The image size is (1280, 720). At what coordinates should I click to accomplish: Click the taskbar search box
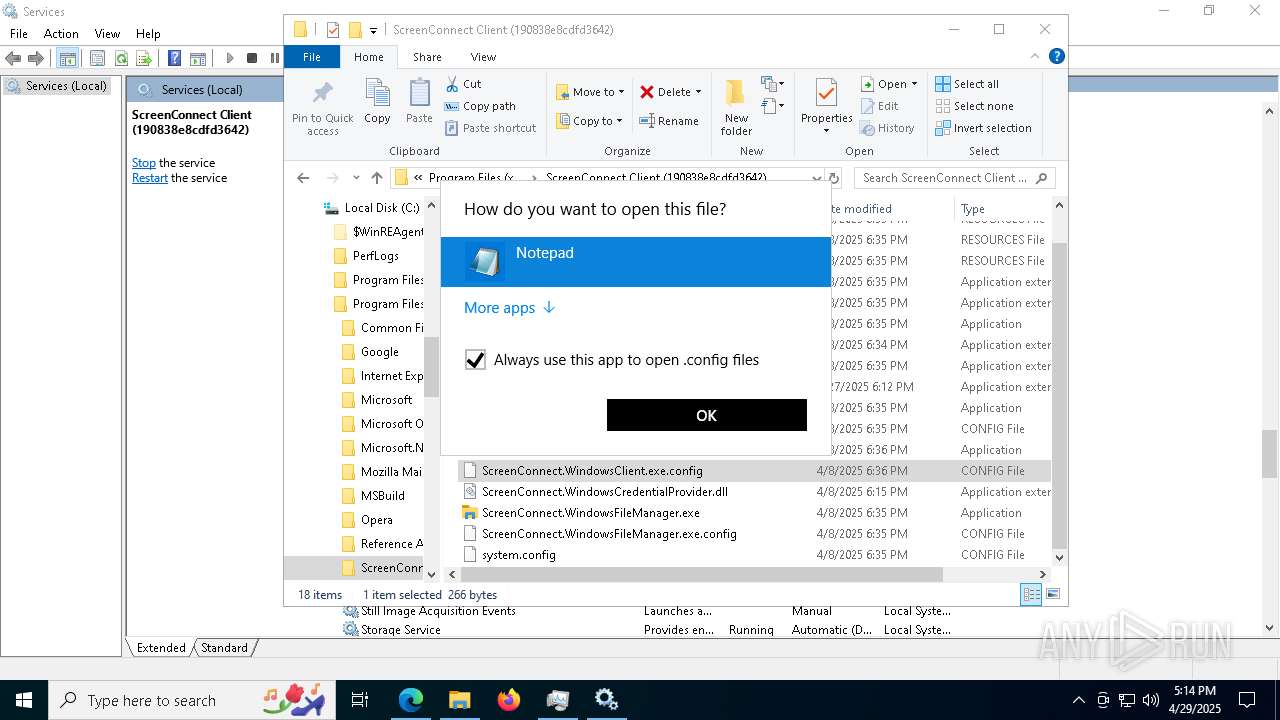pos(191,700)
